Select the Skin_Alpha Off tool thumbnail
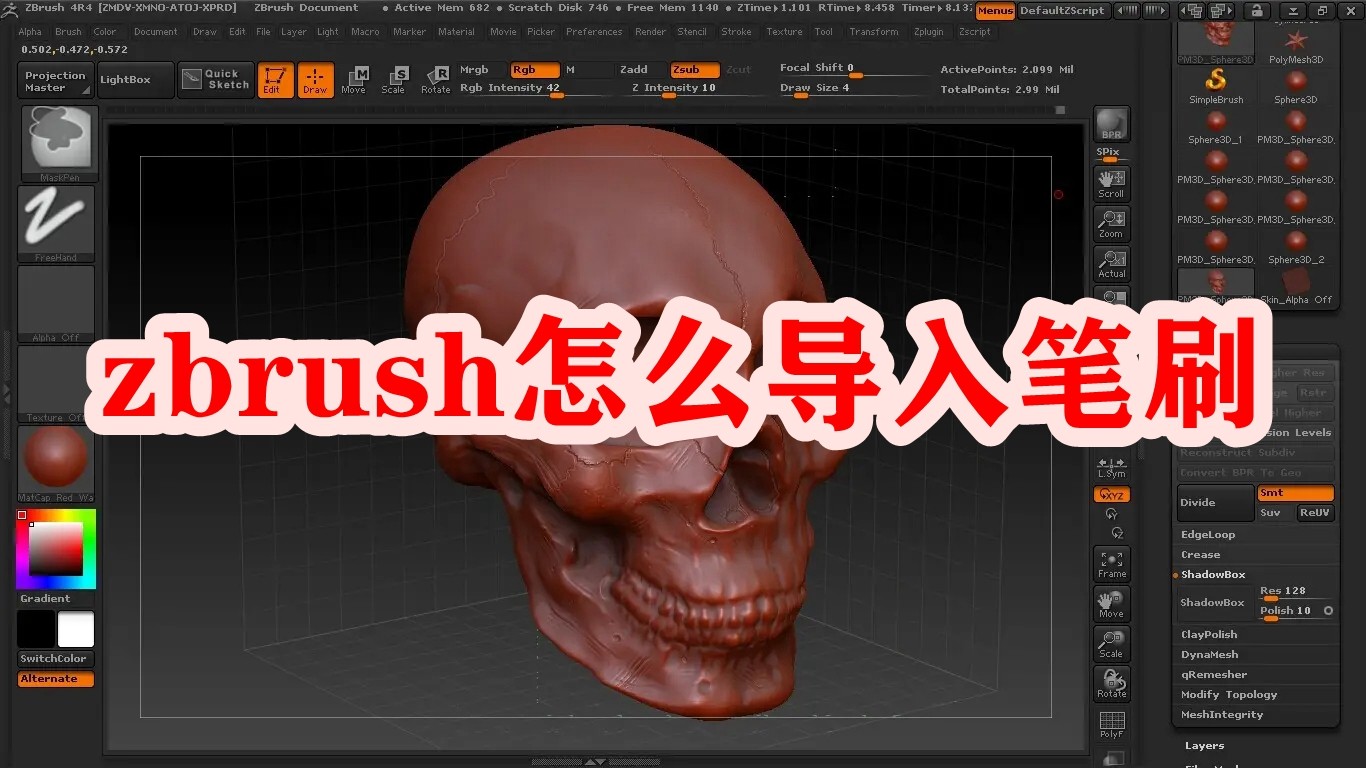The height and width of the screenshot is (768, 1366). coord(1296,284)
